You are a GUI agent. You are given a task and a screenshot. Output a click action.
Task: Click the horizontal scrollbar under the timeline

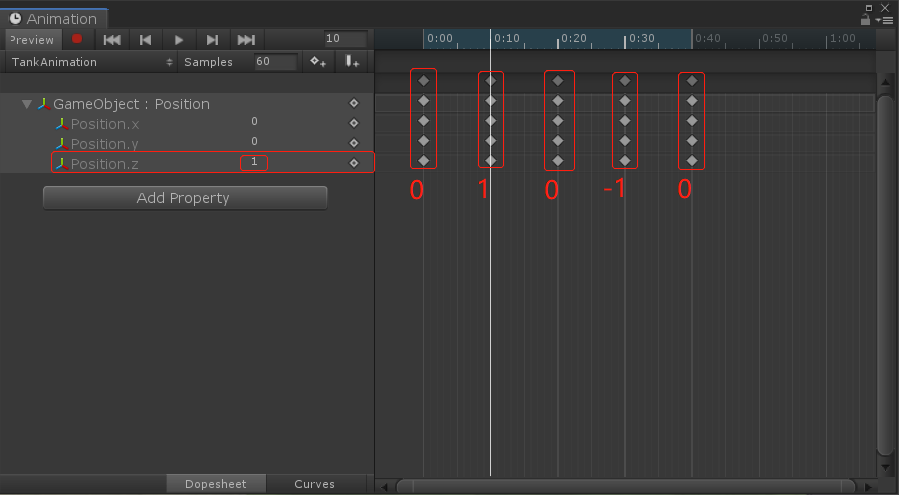625,487
